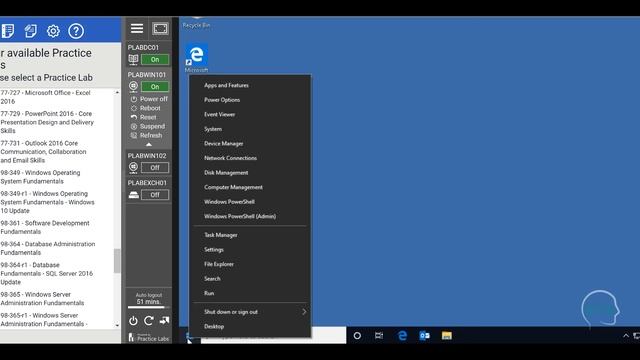
Task: Toggle PLABDC01 power On button
Action: (x=155, y=60)
